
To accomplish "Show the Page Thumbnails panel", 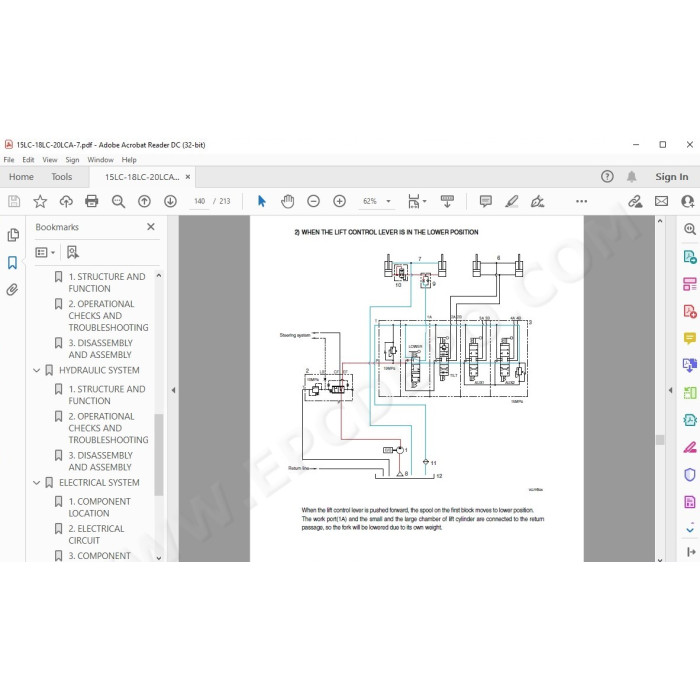I will point(13,235).
